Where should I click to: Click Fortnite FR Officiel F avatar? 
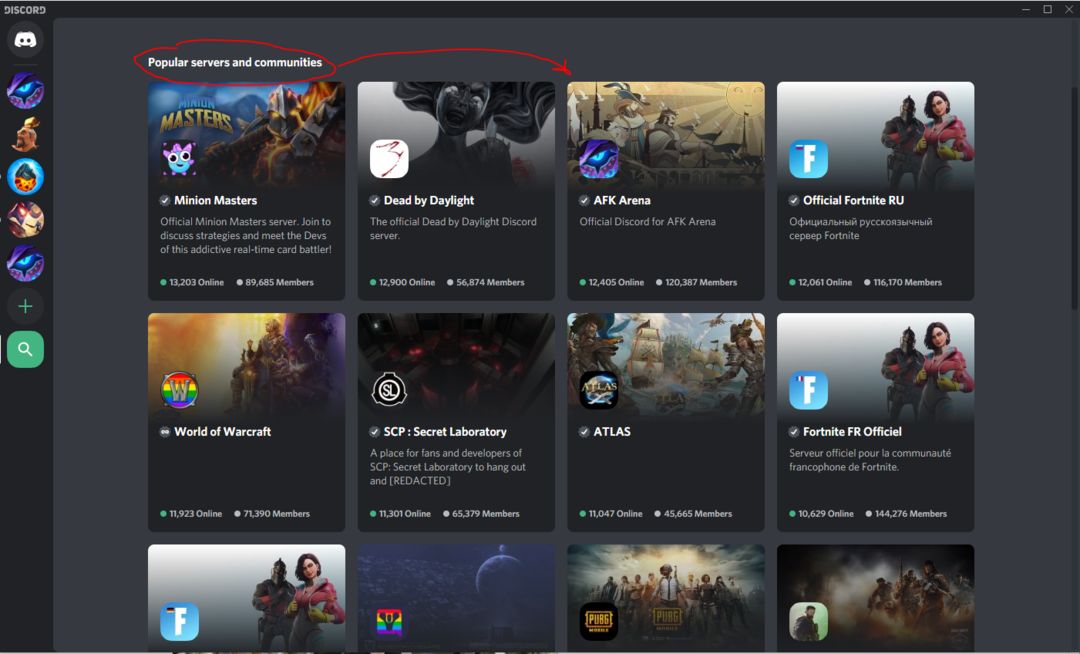pyautogui.click(x=809, y=390)
